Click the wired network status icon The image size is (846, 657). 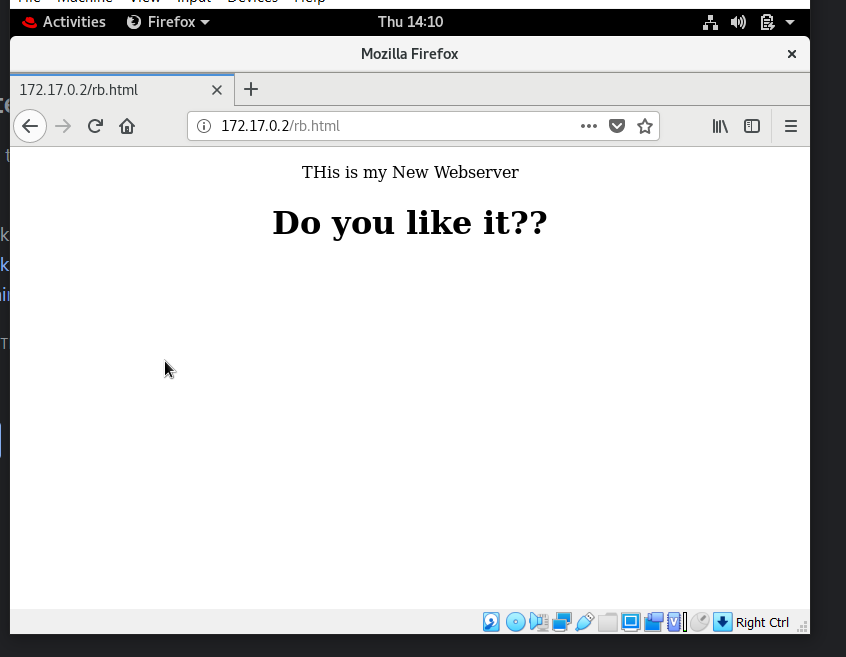pos(710,23)
